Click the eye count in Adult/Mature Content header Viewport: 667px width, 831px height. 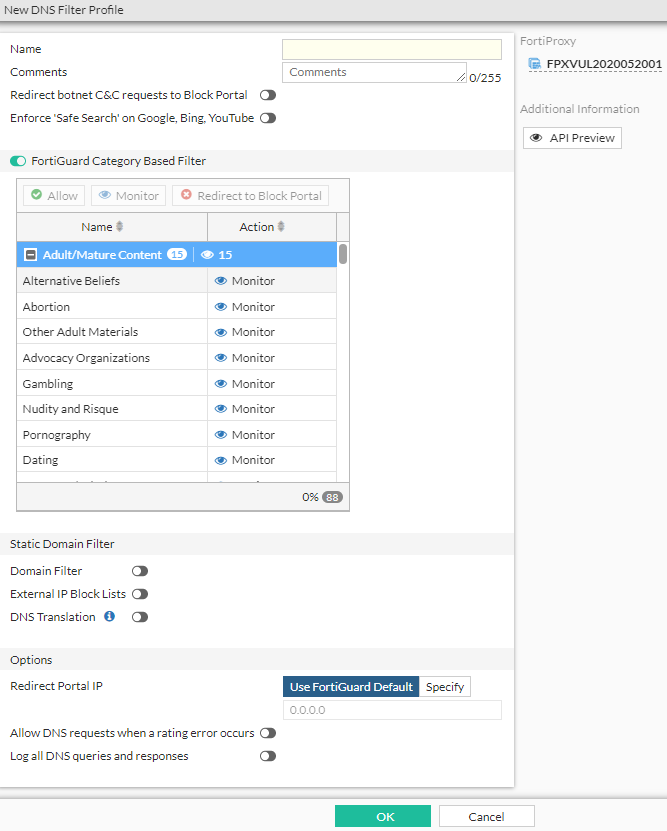pos(217,255)
